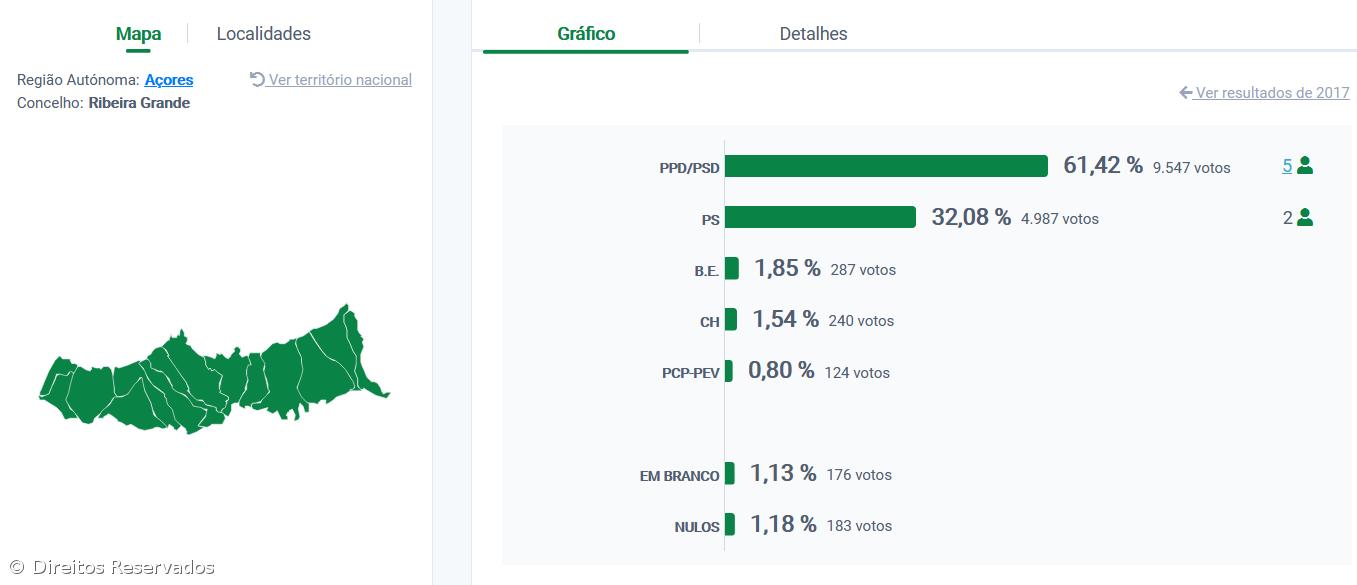Click the PPD/PSD green result bar
Image resolution: width=1357 pixels, height=585 pixels.
pos(886,166)
